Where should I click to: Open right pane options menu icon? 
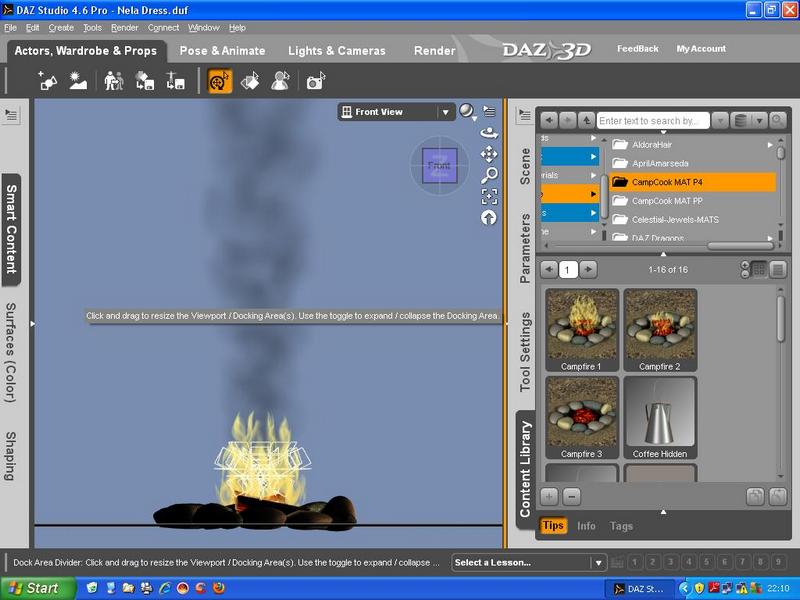pyautogui.click(x=524, y=115)
